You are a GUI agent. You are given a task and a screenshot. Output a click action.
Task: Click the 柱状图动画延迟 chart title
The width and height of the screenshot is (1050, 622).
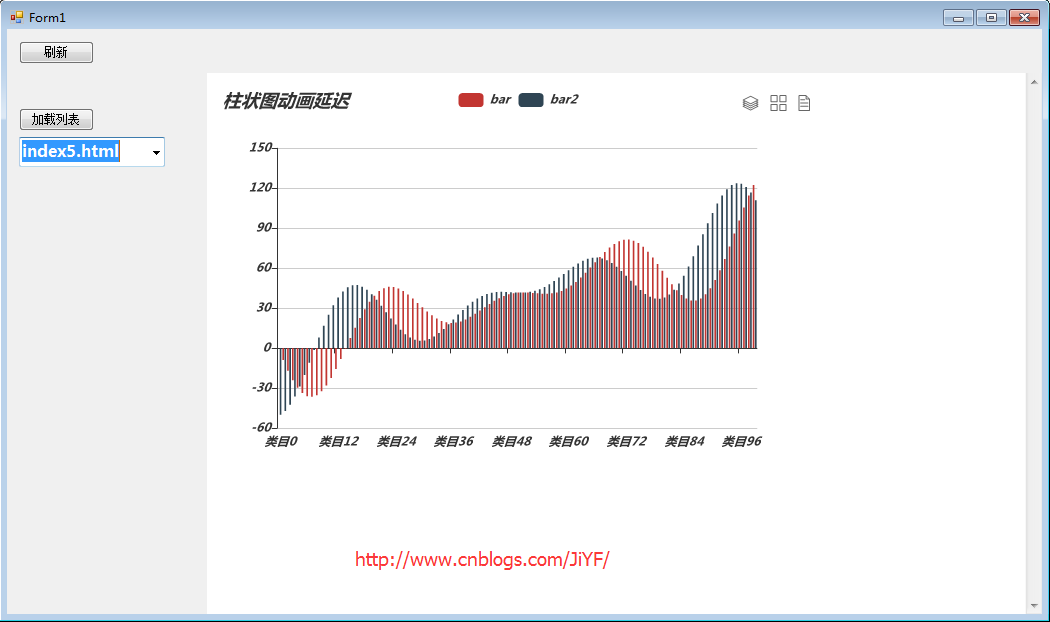287,101
